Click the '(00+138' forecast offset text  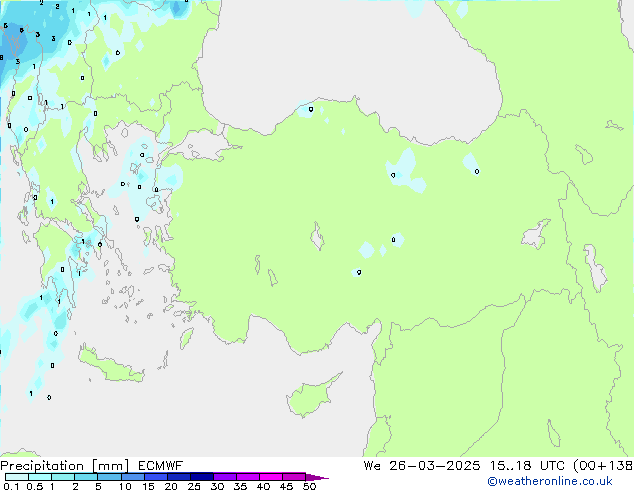coord(603,466)
